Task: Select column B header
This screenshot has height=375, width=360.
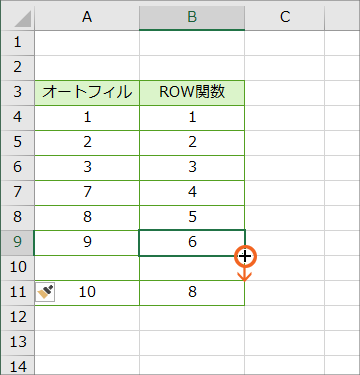Action: pos(192,17)
